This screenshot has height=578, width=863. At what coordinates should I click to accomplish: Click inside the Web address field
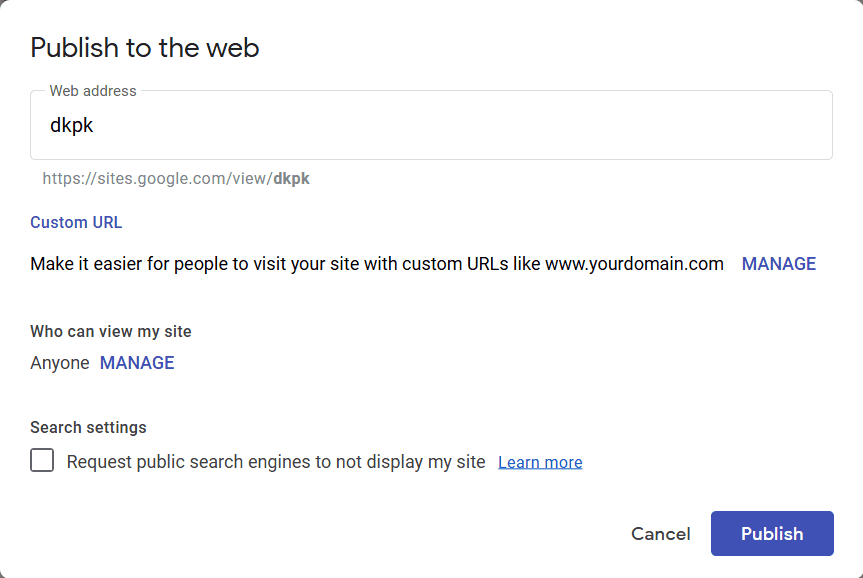[x=300, y=124]
